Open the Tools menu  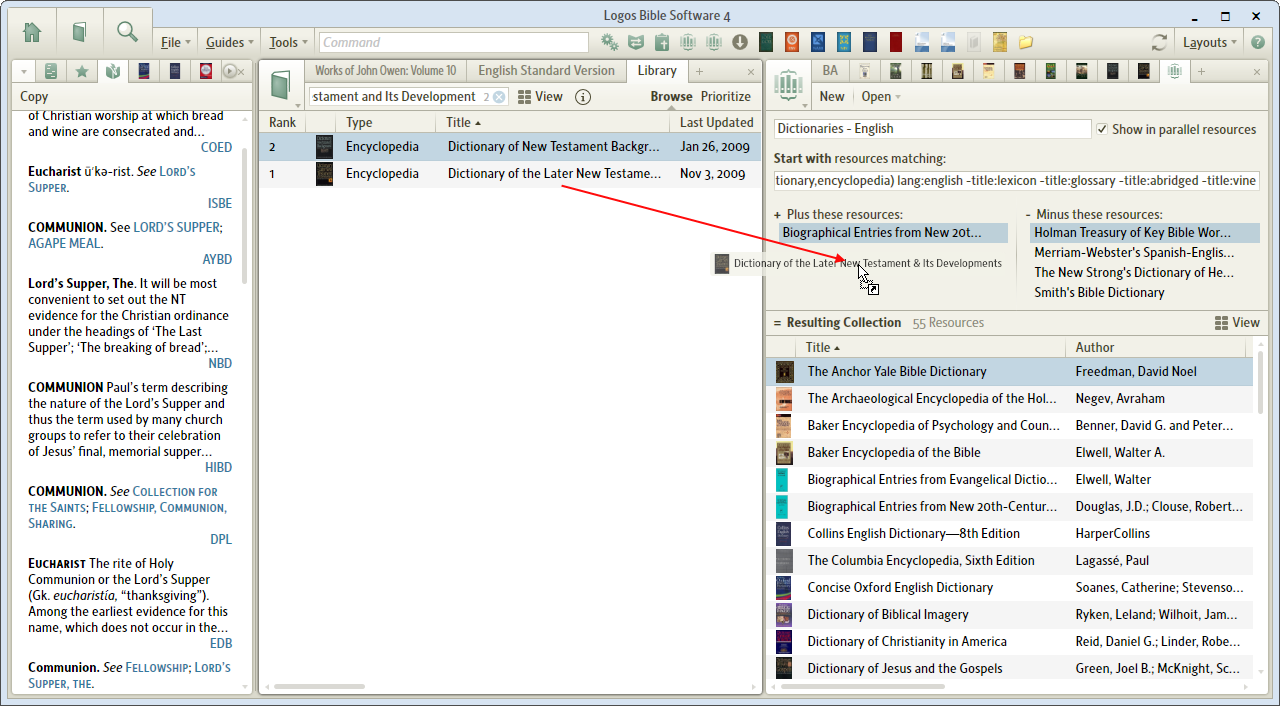pos(289,42)
